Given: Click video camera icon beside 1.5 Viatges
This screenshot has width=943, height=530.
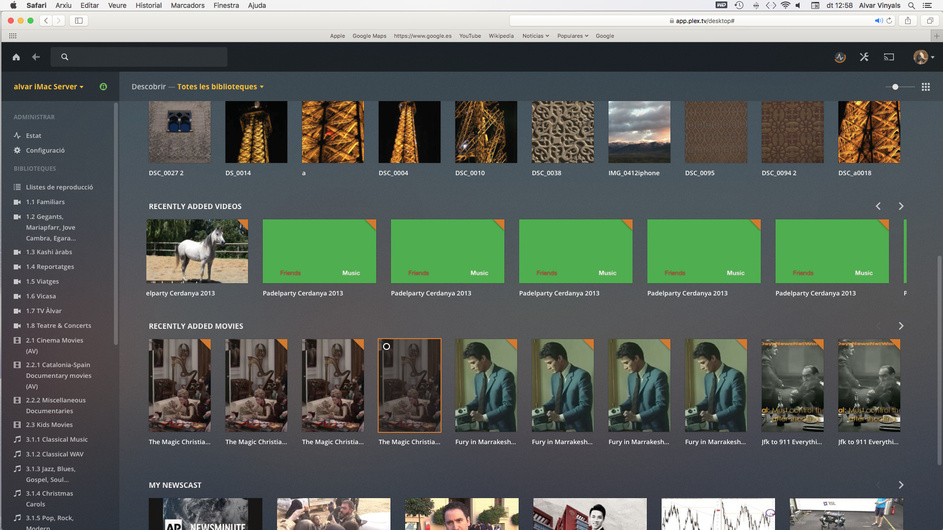Looking at the screenshot, I should tap(17, 282).
